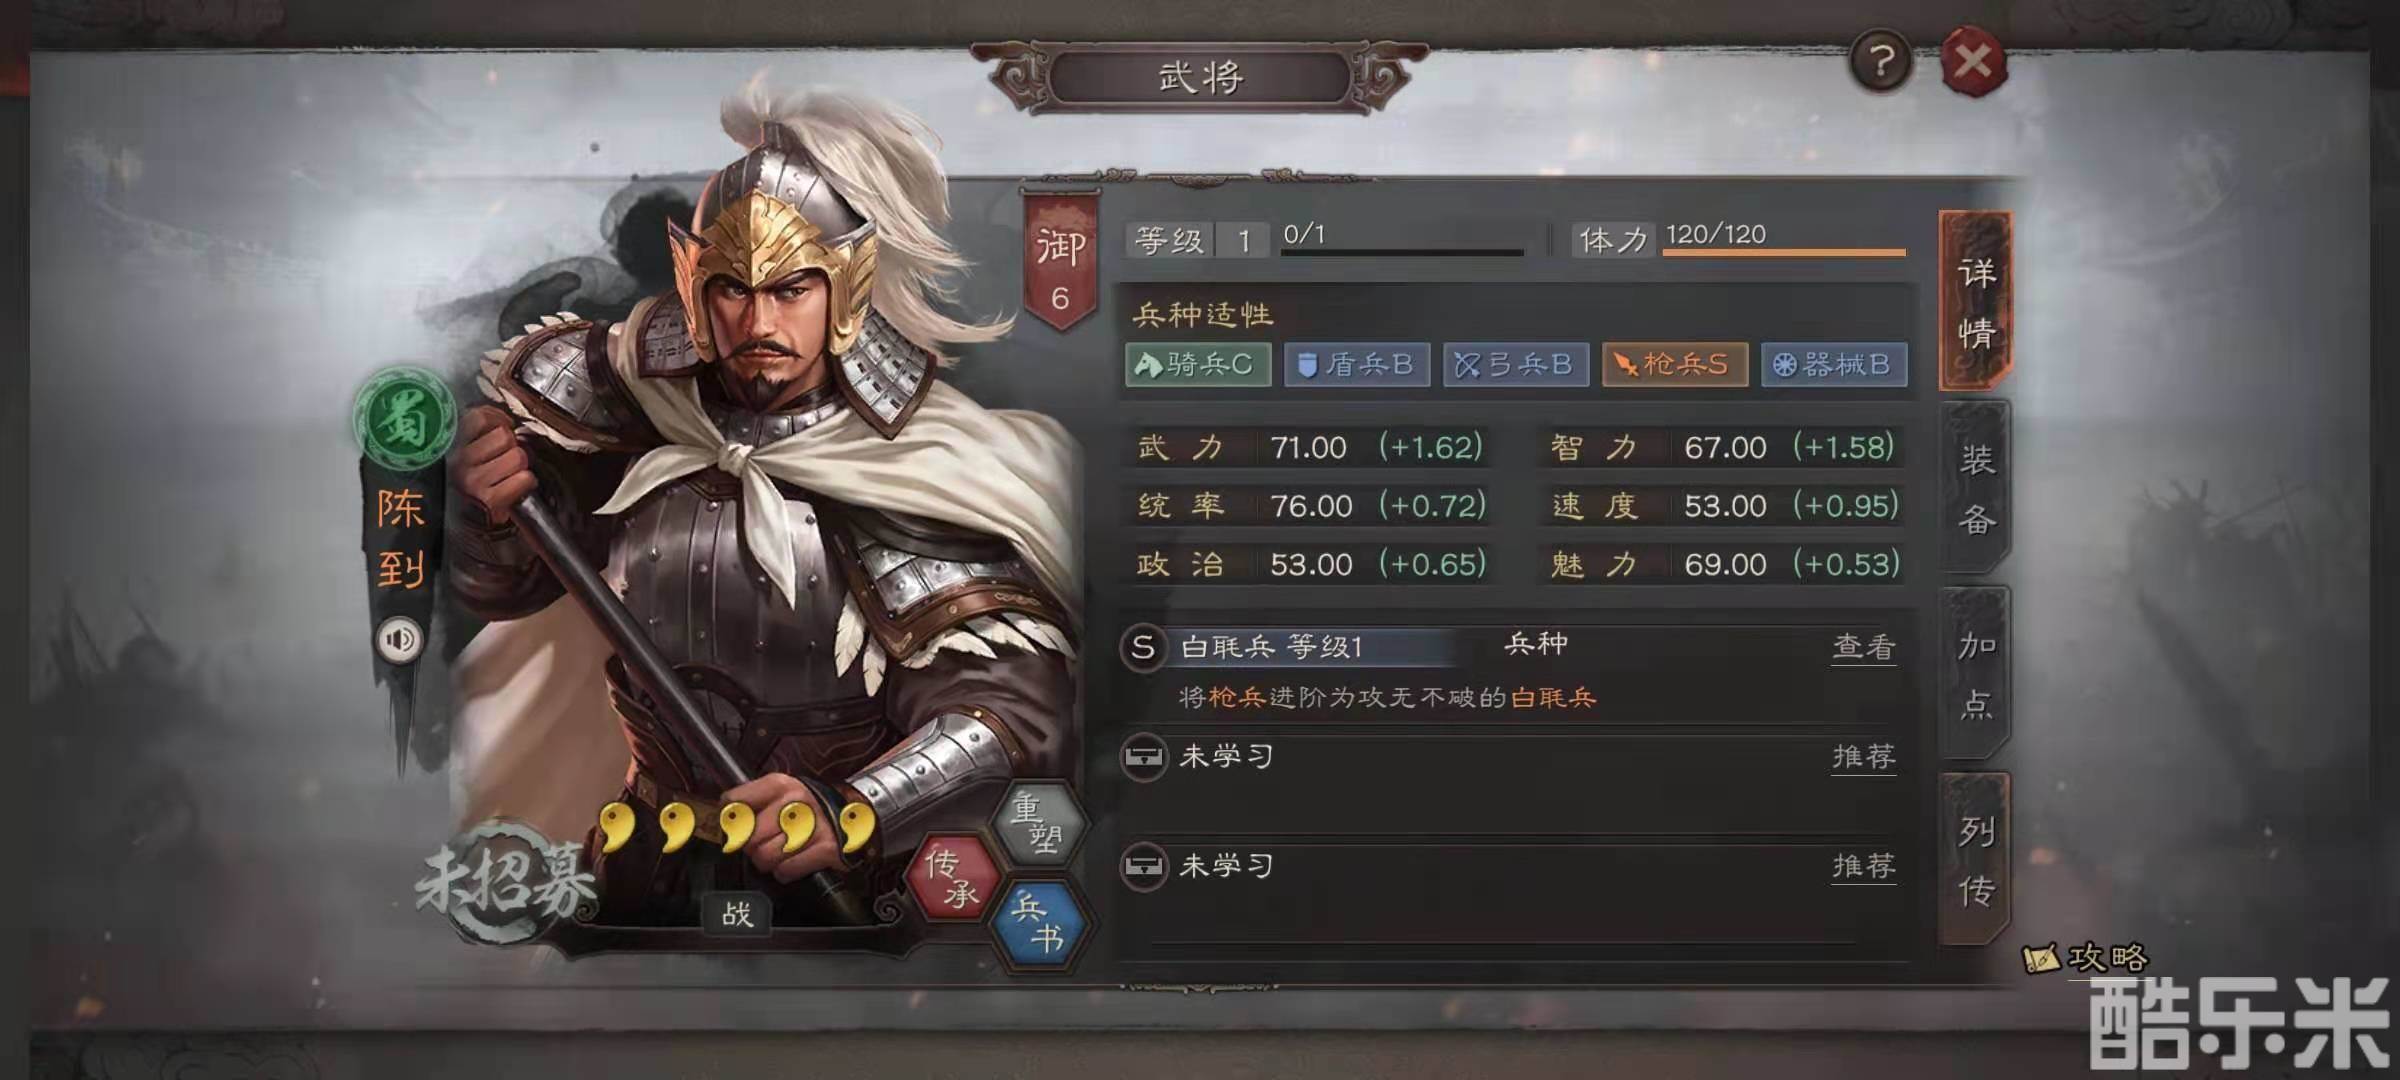The height and width of the screenshot is (1080, 2400).
Task: Switch to the 加点 side tab
Action: click(1975, 675)
